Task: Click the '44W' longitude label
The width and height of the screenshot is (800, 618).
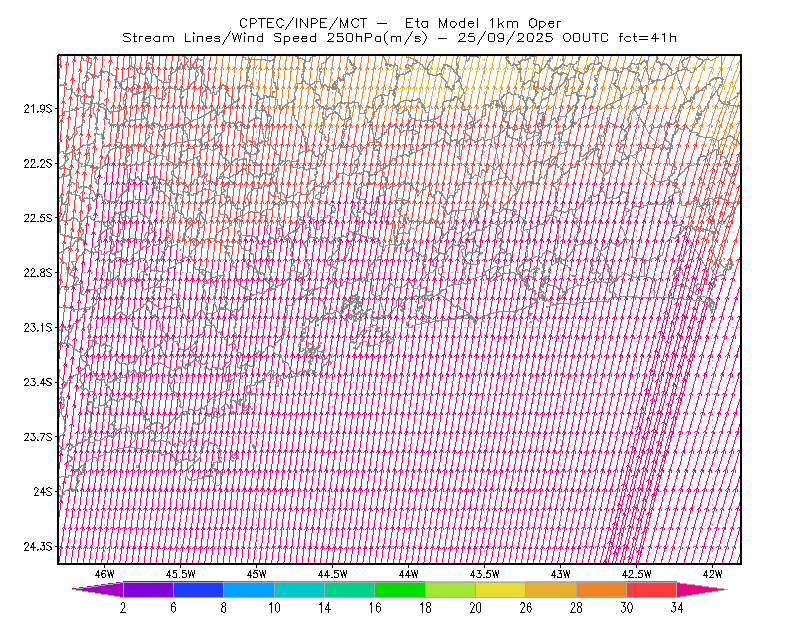Action: (x=409, y=574)
